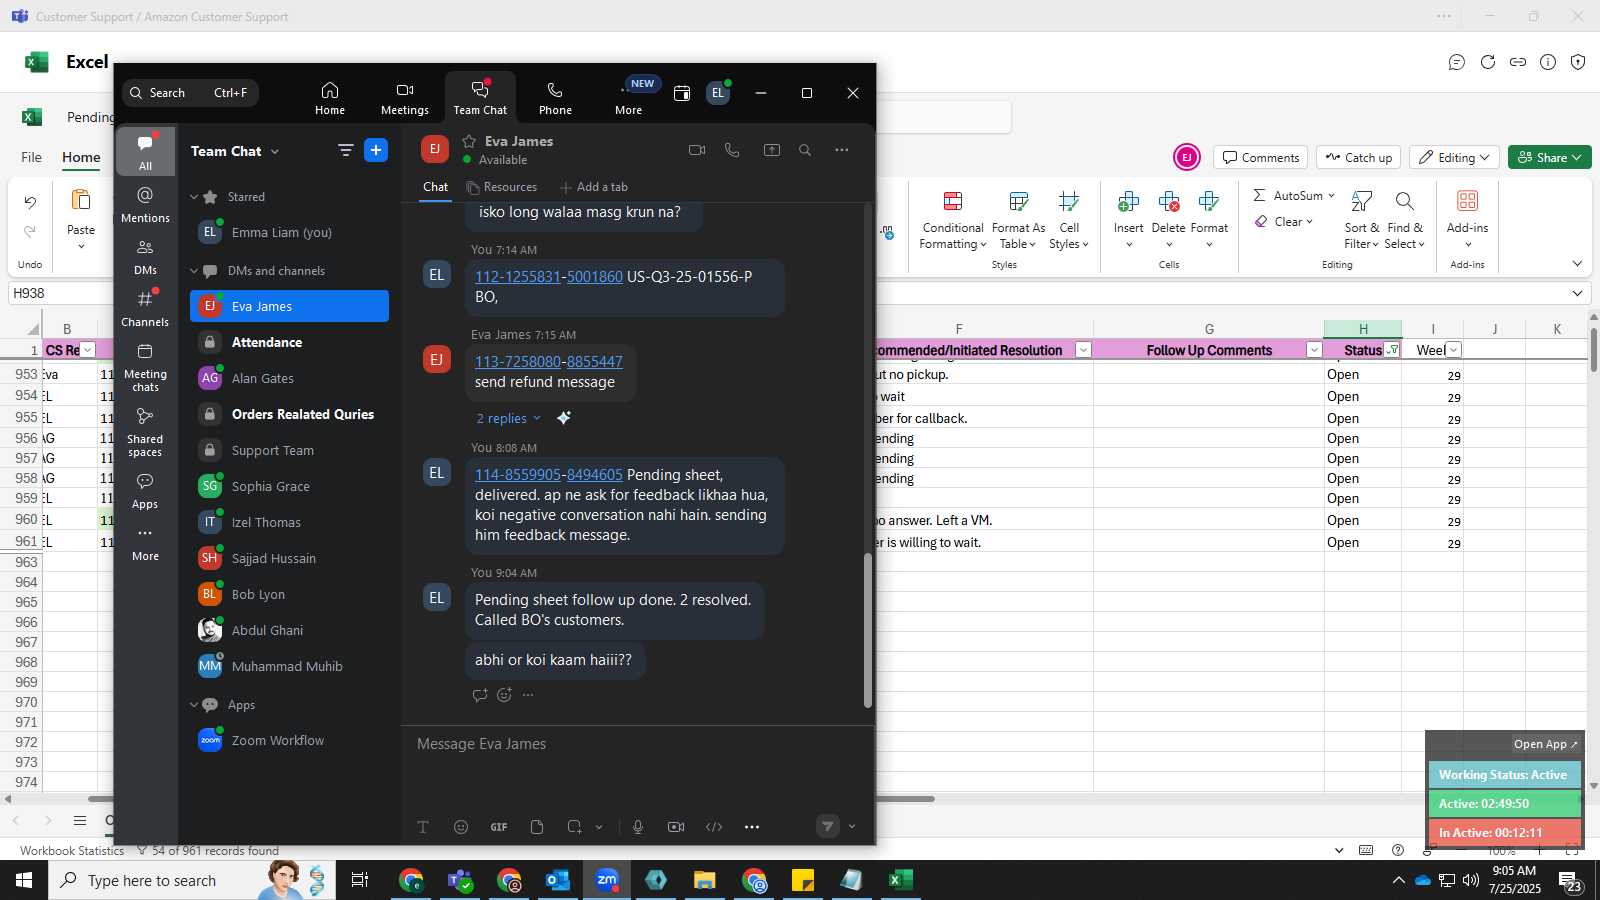Open Zoom Phone tab
Viewport: 1600px width, 900px height.
coord(555,98)
